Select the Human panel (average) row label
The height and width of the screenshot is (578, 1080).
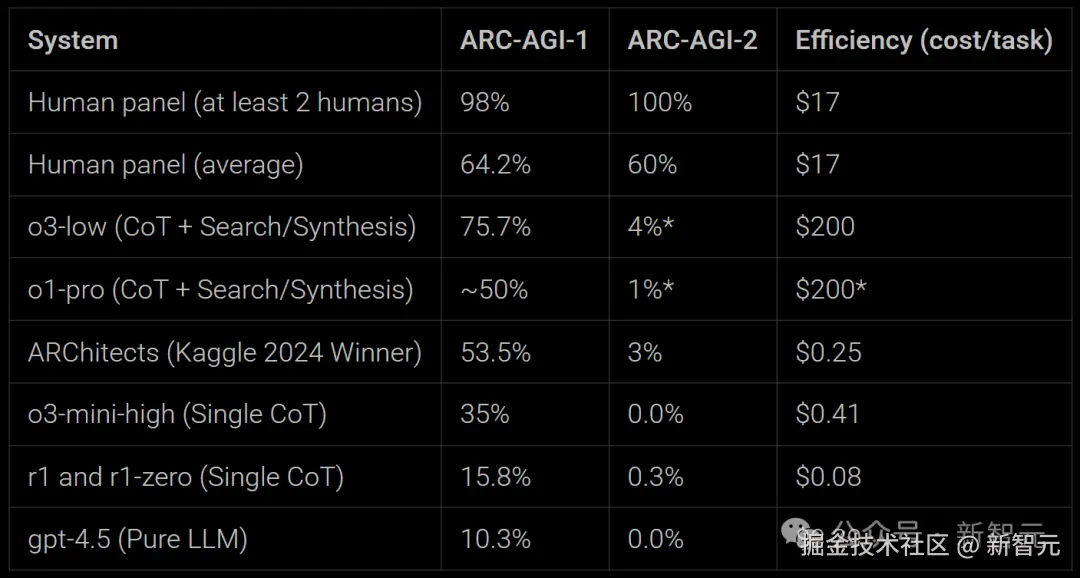pyautogui.click(x=165, y=164)
